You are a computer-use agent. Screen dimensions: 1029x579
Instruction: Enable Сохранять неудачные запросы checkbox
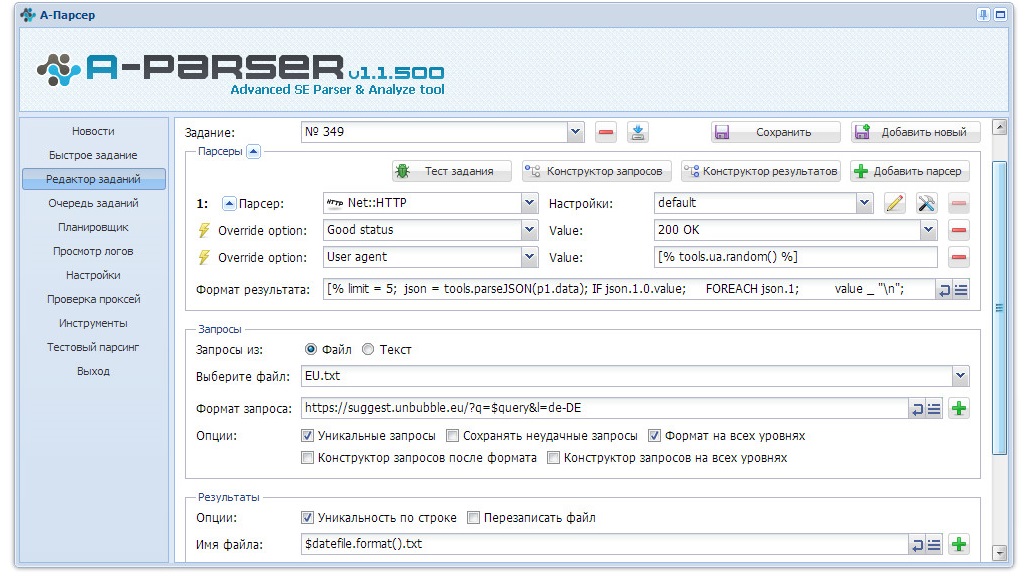point(452,435)
